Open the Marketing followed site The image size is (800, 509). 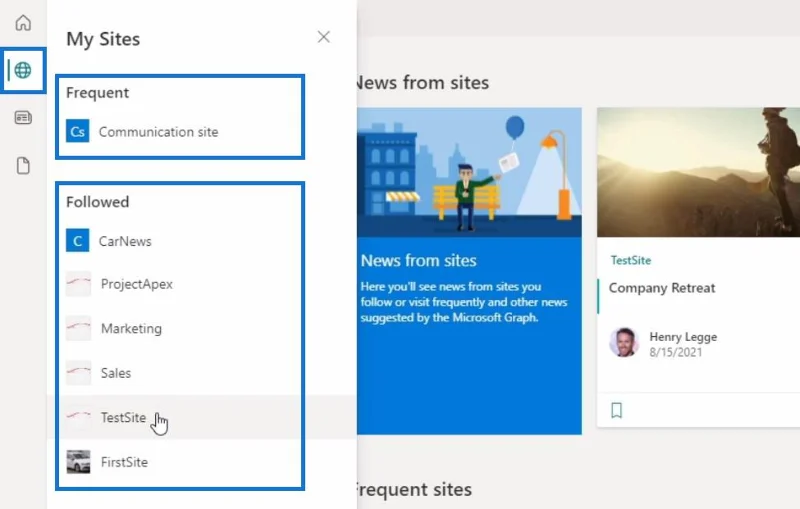pos(131,328)
